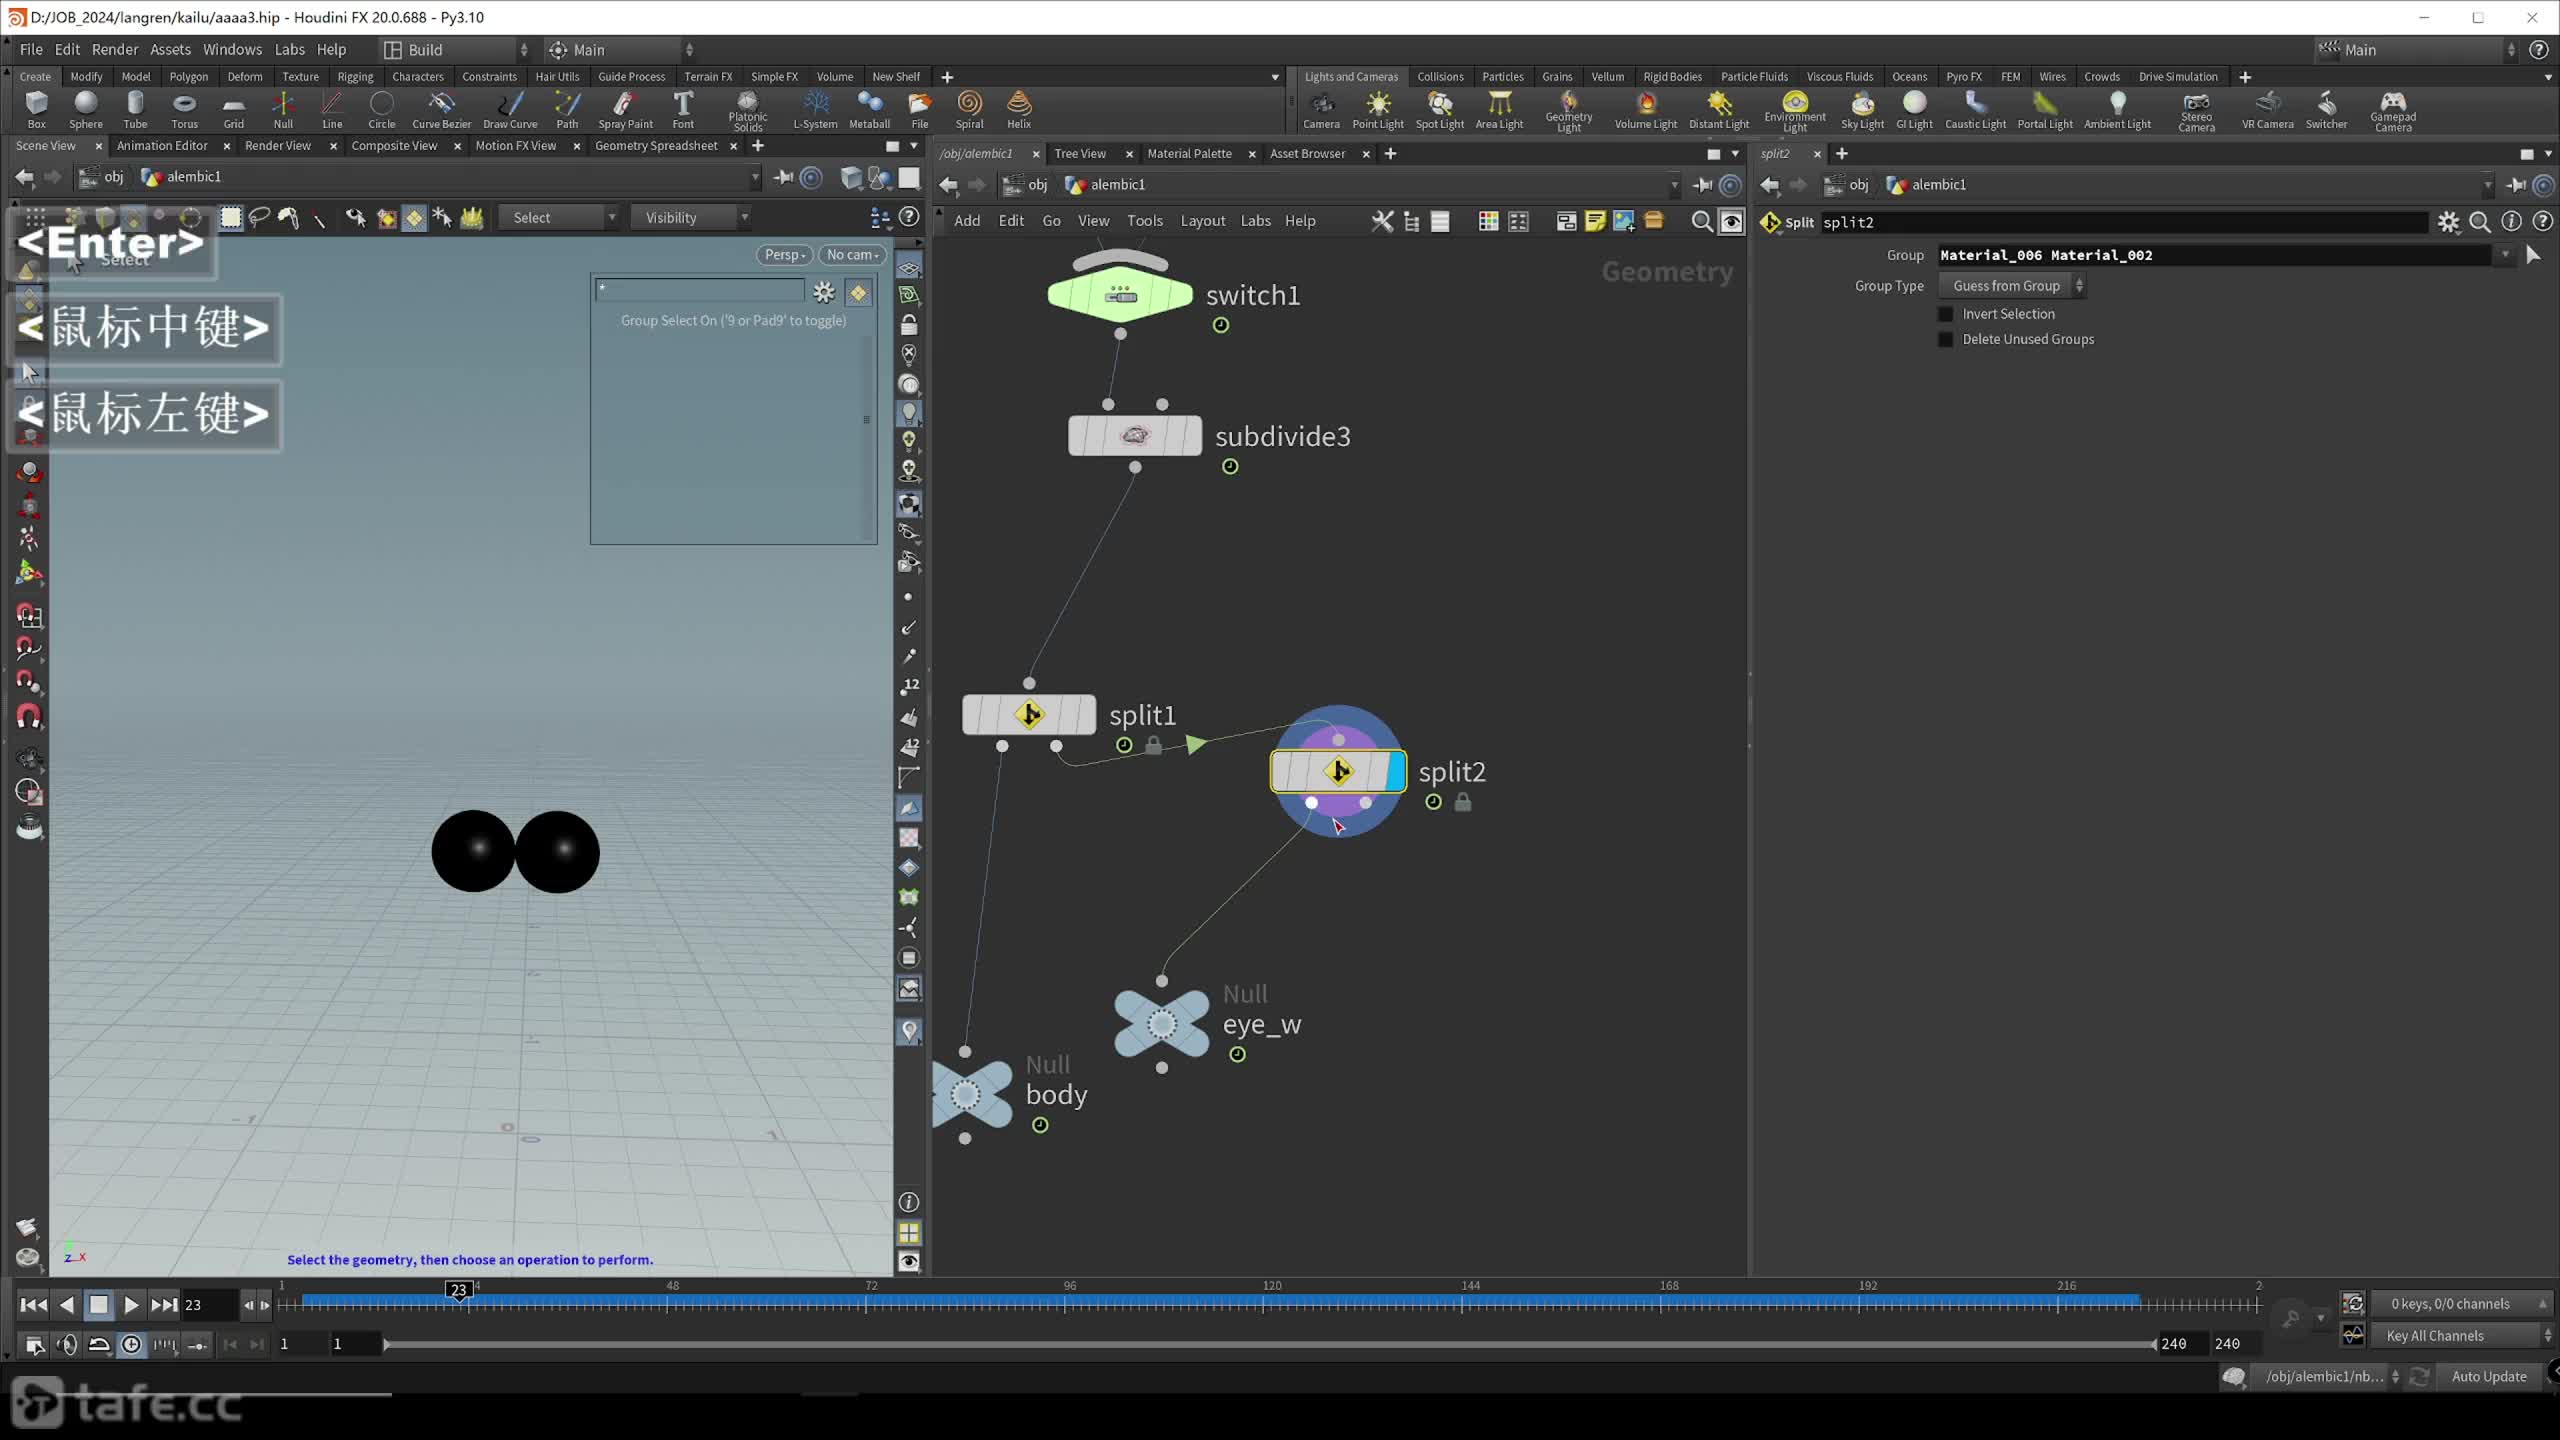Click the Play forward button
Viewport: 2560px width, 1440px height.
131,1304
